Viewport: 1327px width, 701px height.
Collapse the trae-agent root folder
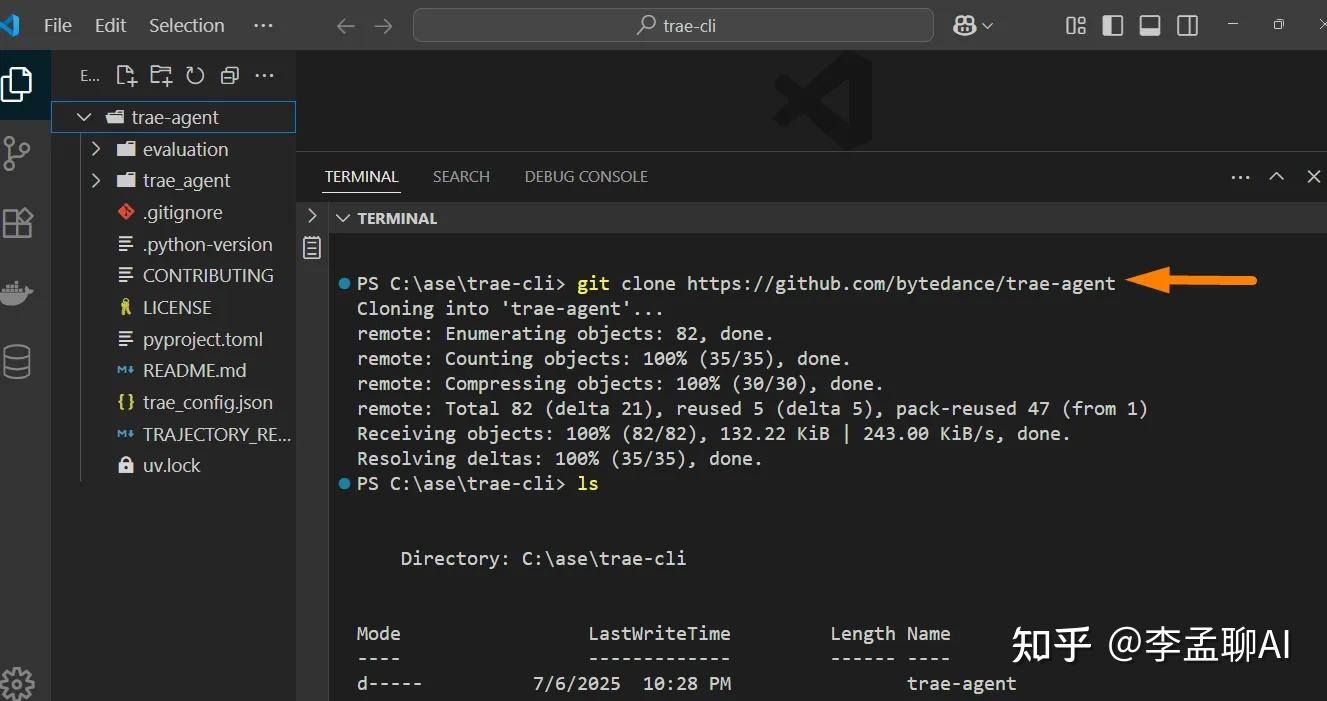click(x=85, y=117)
